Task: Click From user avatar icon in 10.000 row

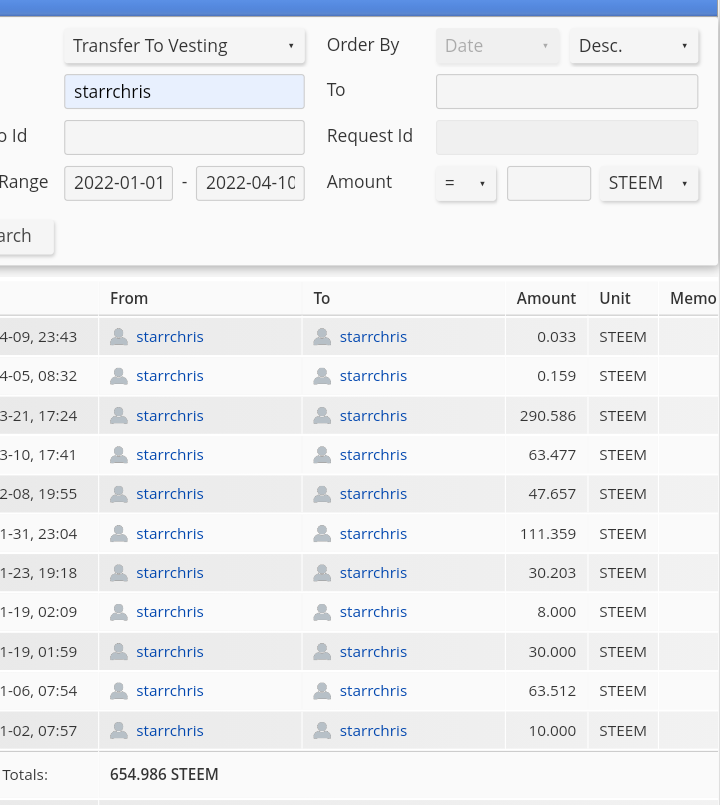Action: tap(119, 731)
